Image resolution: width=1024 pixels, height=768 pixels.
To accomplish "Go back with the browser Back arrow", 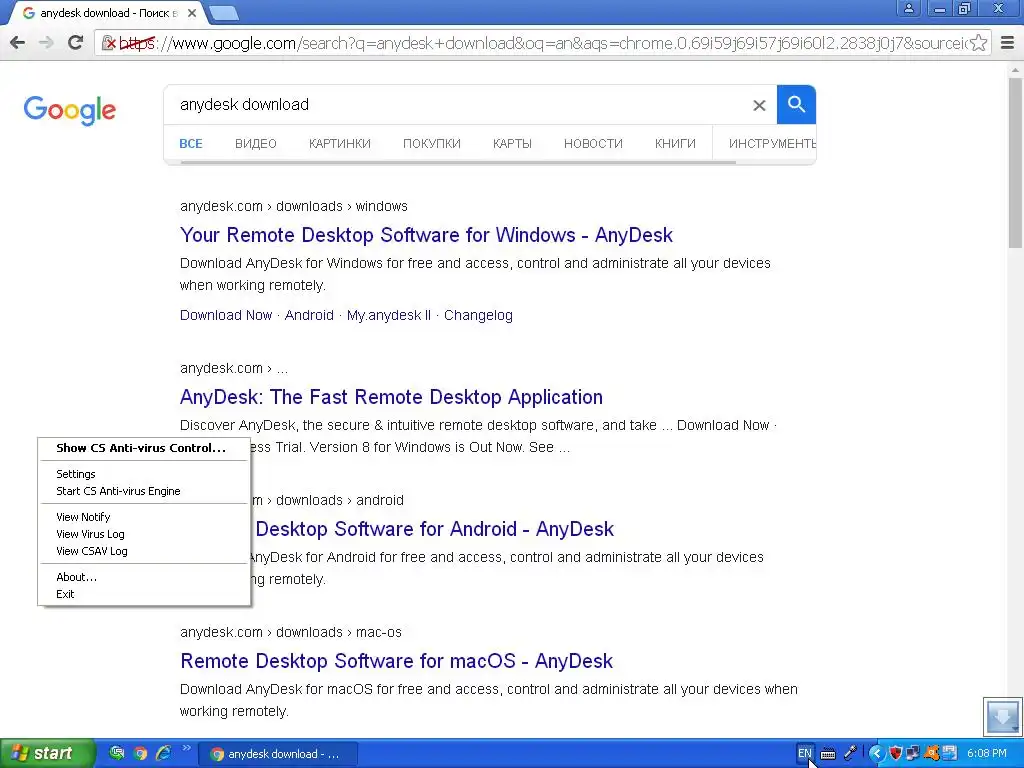I will (x=18, y=43).
